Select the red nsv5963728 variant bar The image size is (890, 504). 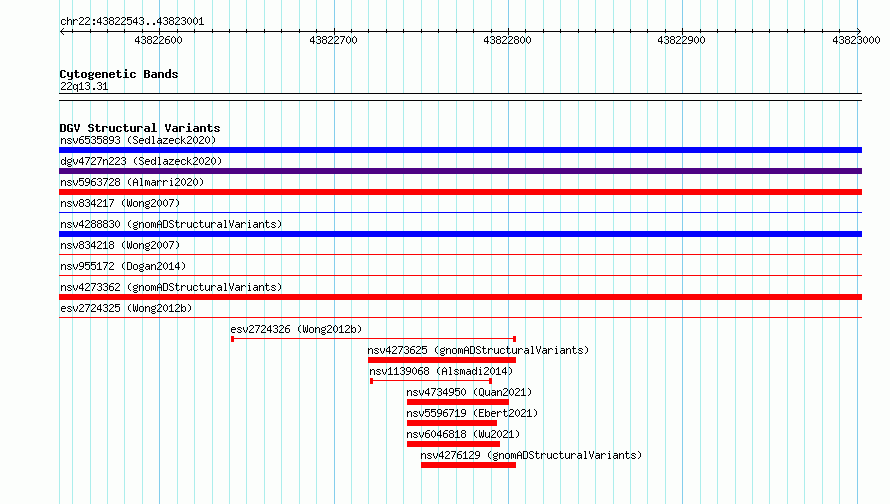[460, 192]
